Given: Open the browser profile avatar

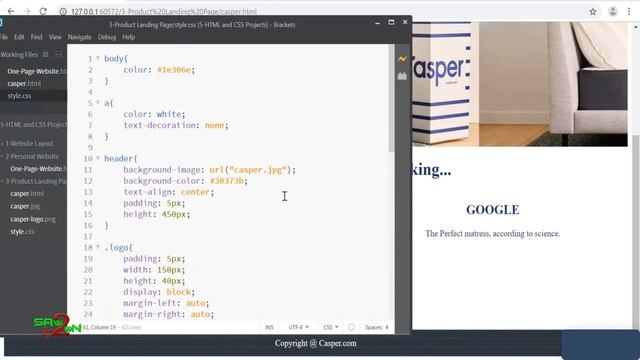Looking at the screenshot, I should [613, 12].
